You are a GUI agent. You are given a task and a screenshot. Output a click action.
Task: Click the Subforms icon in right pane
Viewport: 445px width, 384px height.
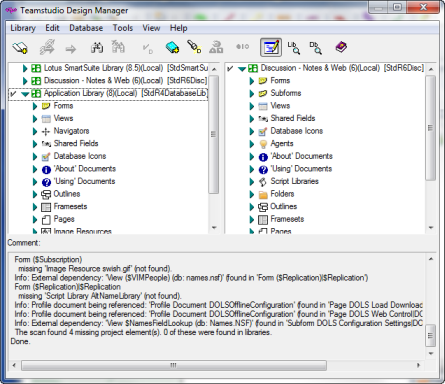tap(263, 93)
